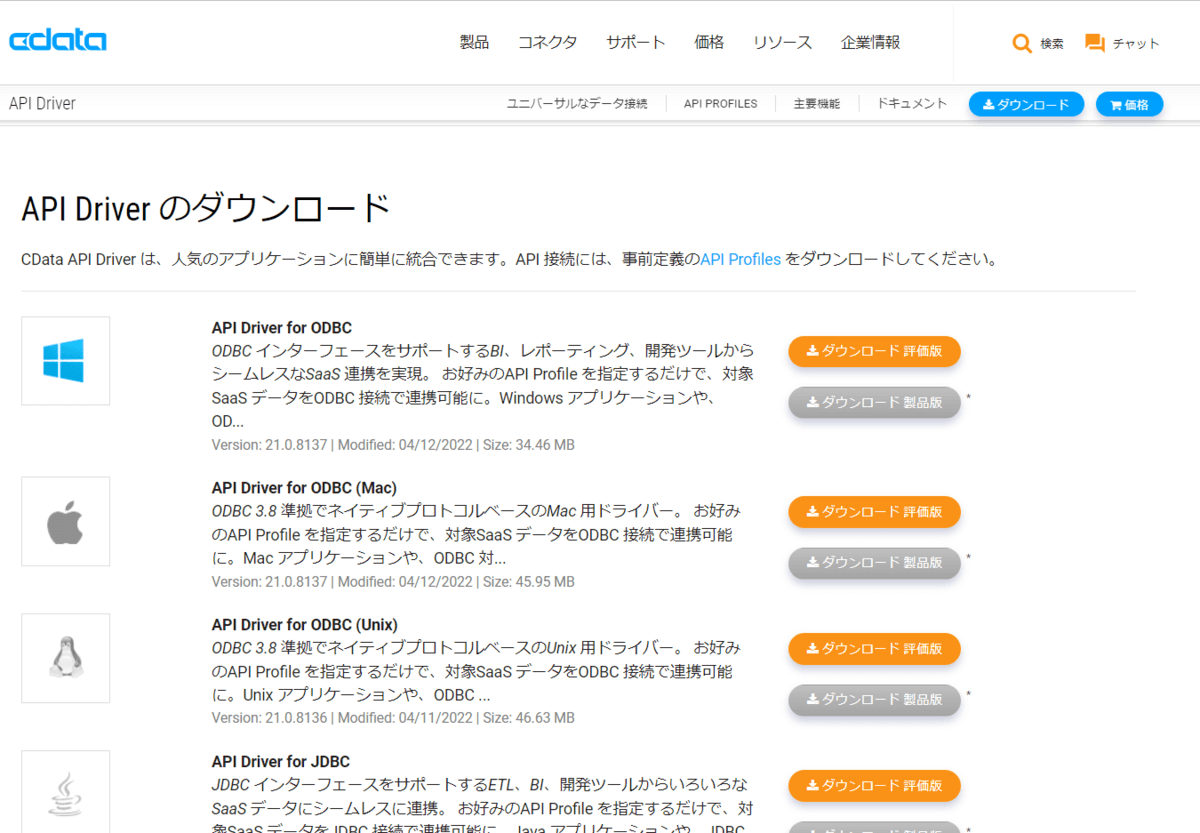Click the 検索 text label
Screen dimensions: 1200x833
tap(1052, 44)
